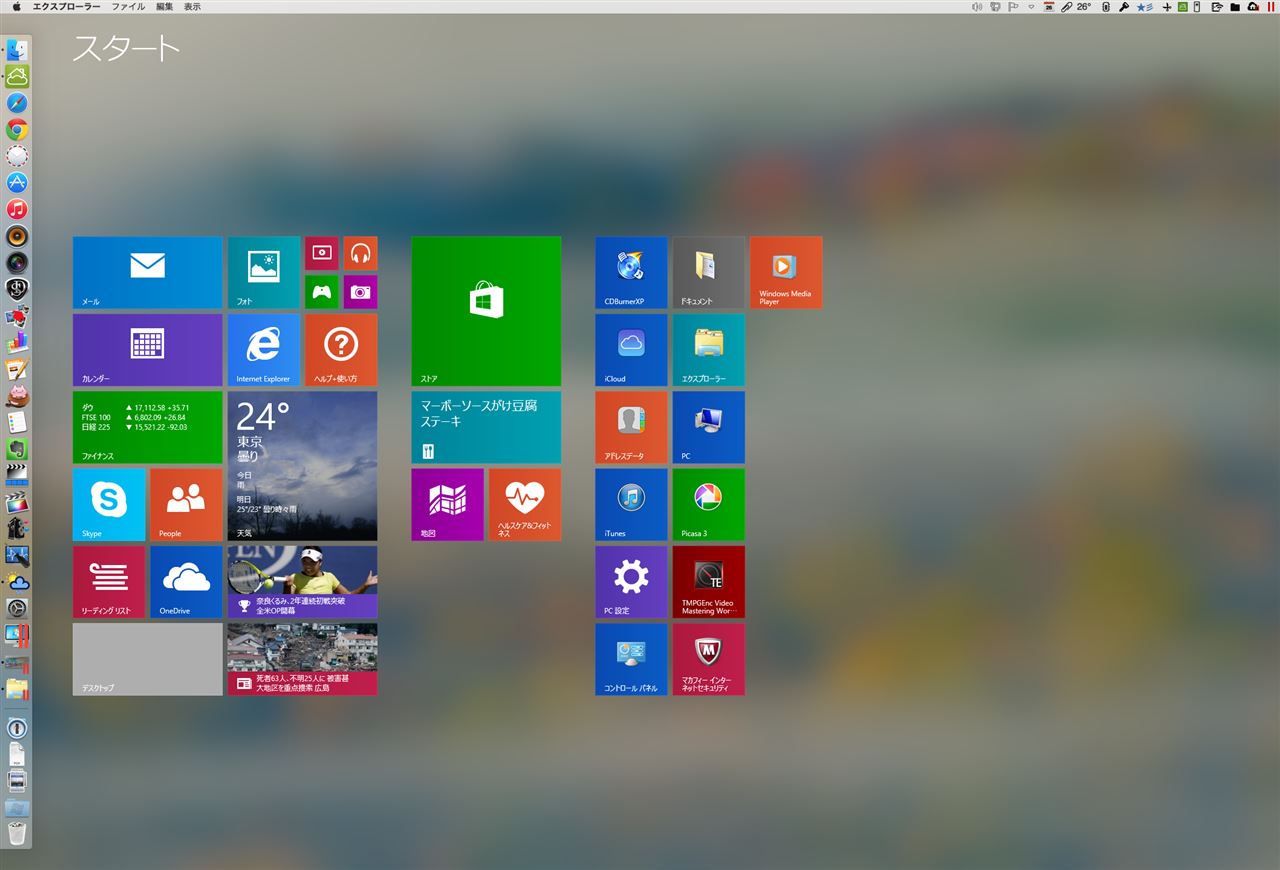Launch McAfee Internet Security tile
This screenshot has width=1280, height=870.
click(x=709, y=659)
